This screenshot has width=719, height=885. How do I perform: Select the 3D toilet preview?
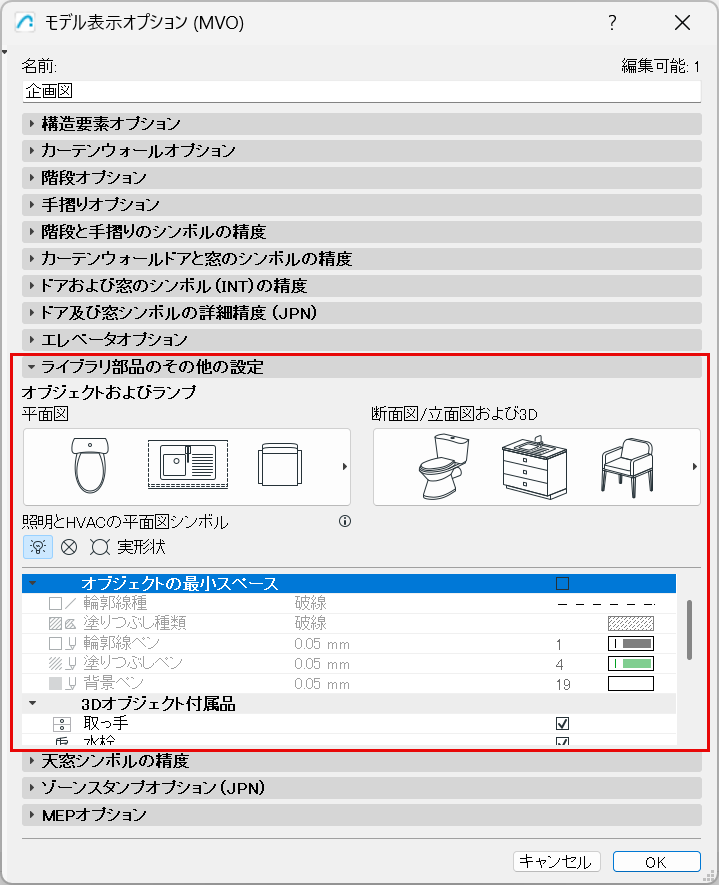(444, 467)
